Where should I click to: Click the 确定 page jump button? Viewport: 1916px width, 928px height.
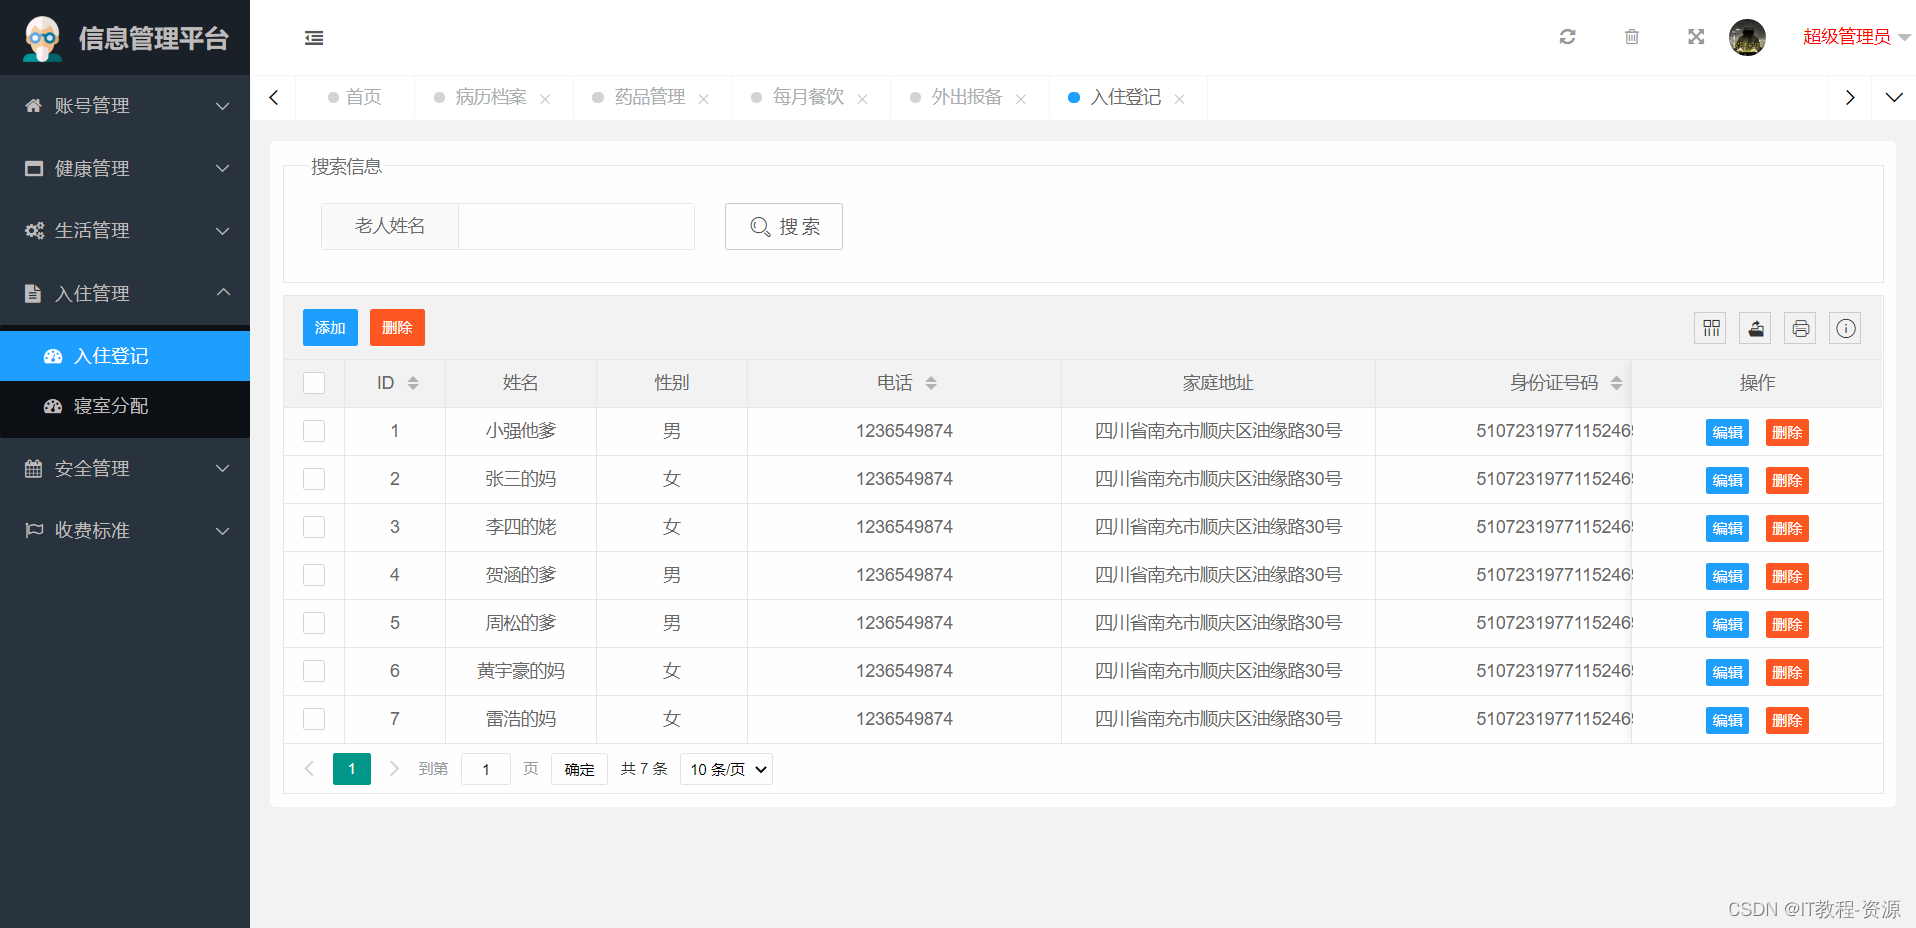pos(579,769)
